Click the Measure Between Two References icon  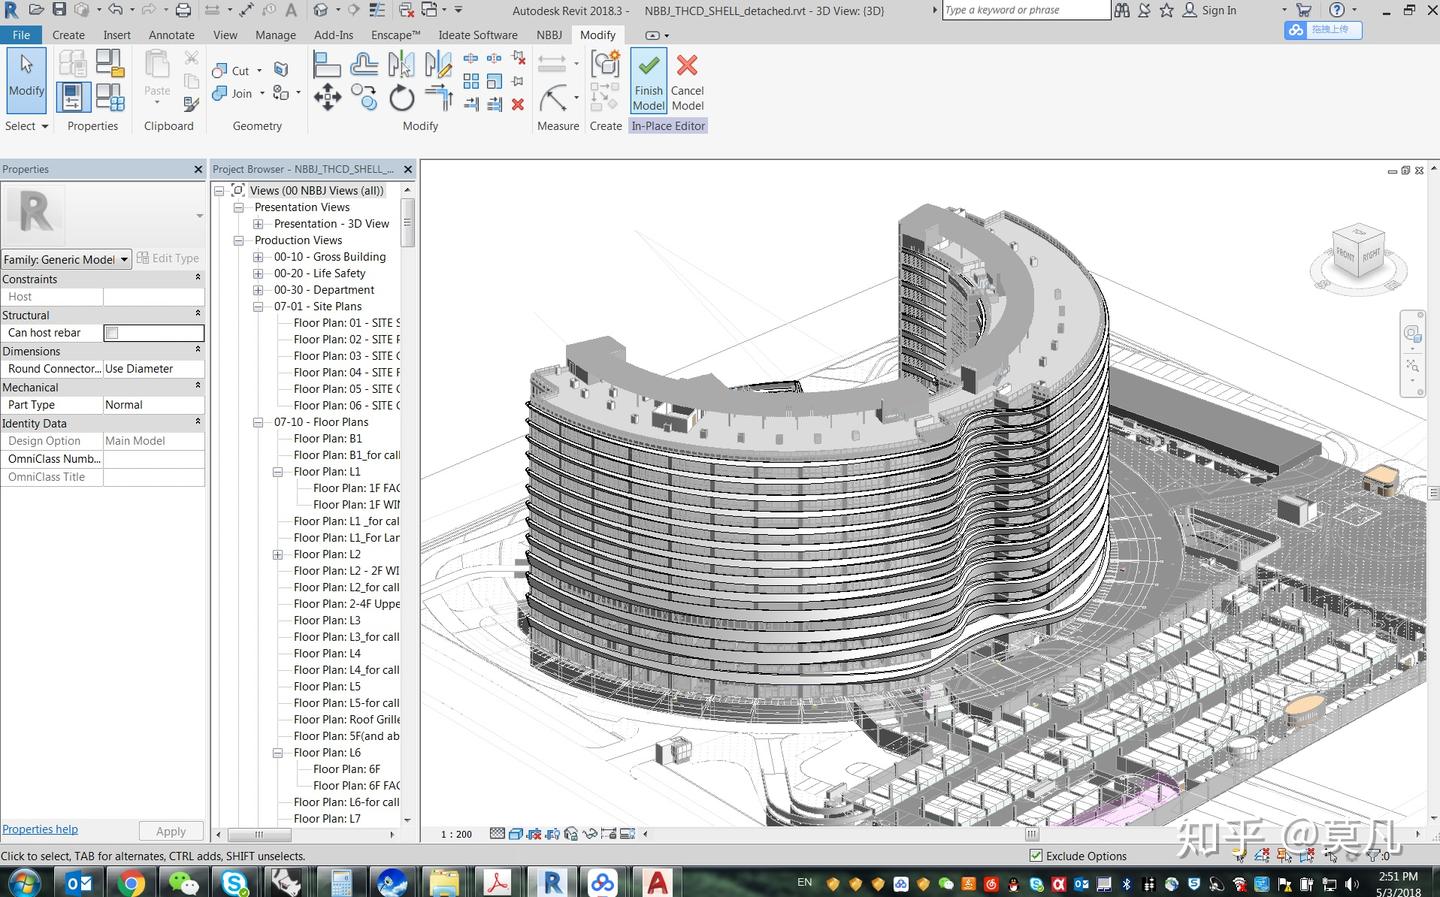click(x=552, y=65)
